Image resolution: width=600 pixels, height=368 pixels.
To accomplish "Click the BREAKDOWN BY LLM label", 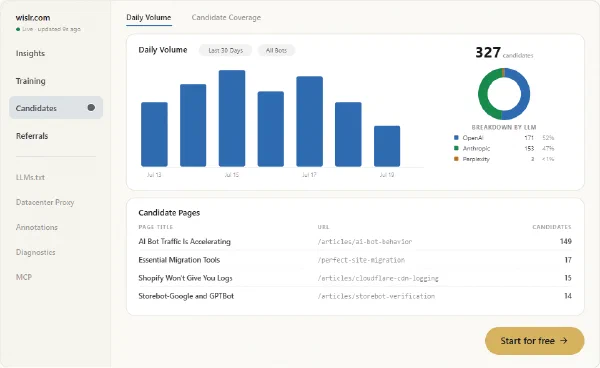I will (x=504, y=127).
